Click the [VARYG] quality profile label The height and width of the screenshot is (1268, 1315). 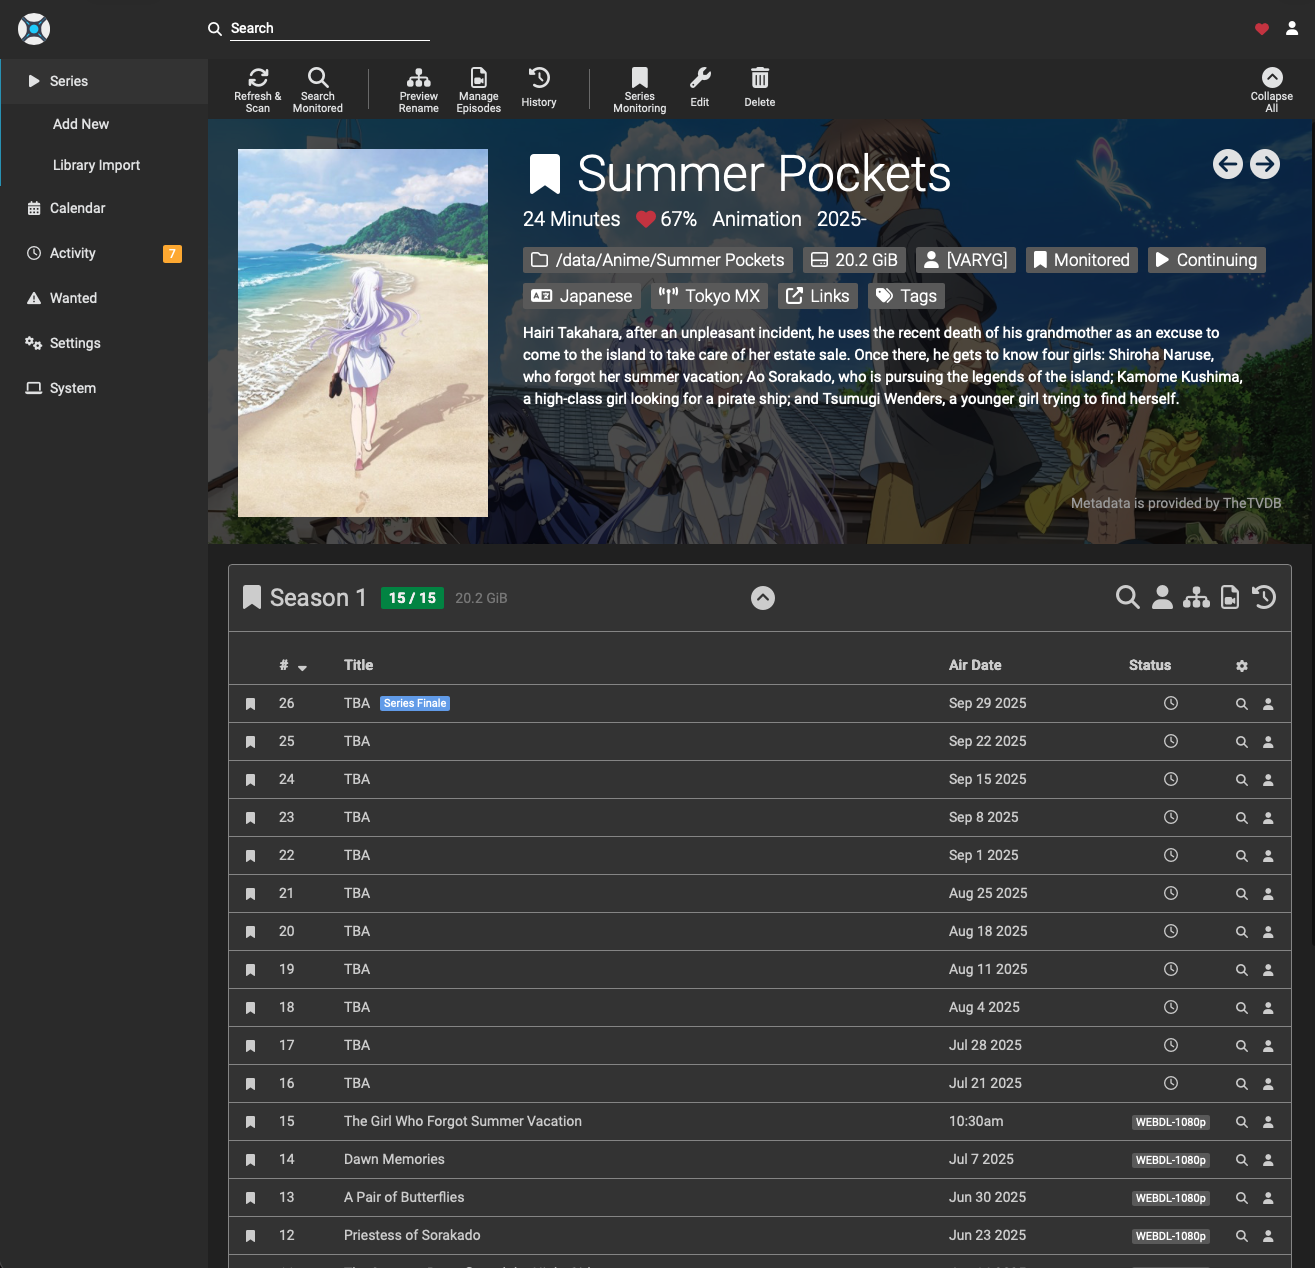tap(965, 260)
